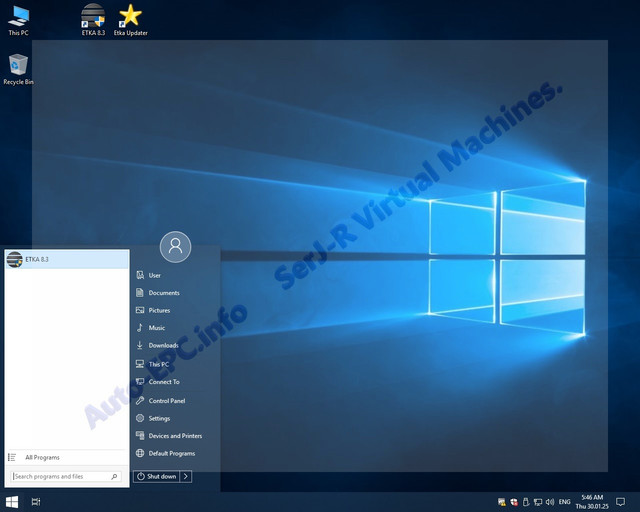Click the magnifier icon in search box
Screen dimensions: 640x512
[x=114, y=476]
